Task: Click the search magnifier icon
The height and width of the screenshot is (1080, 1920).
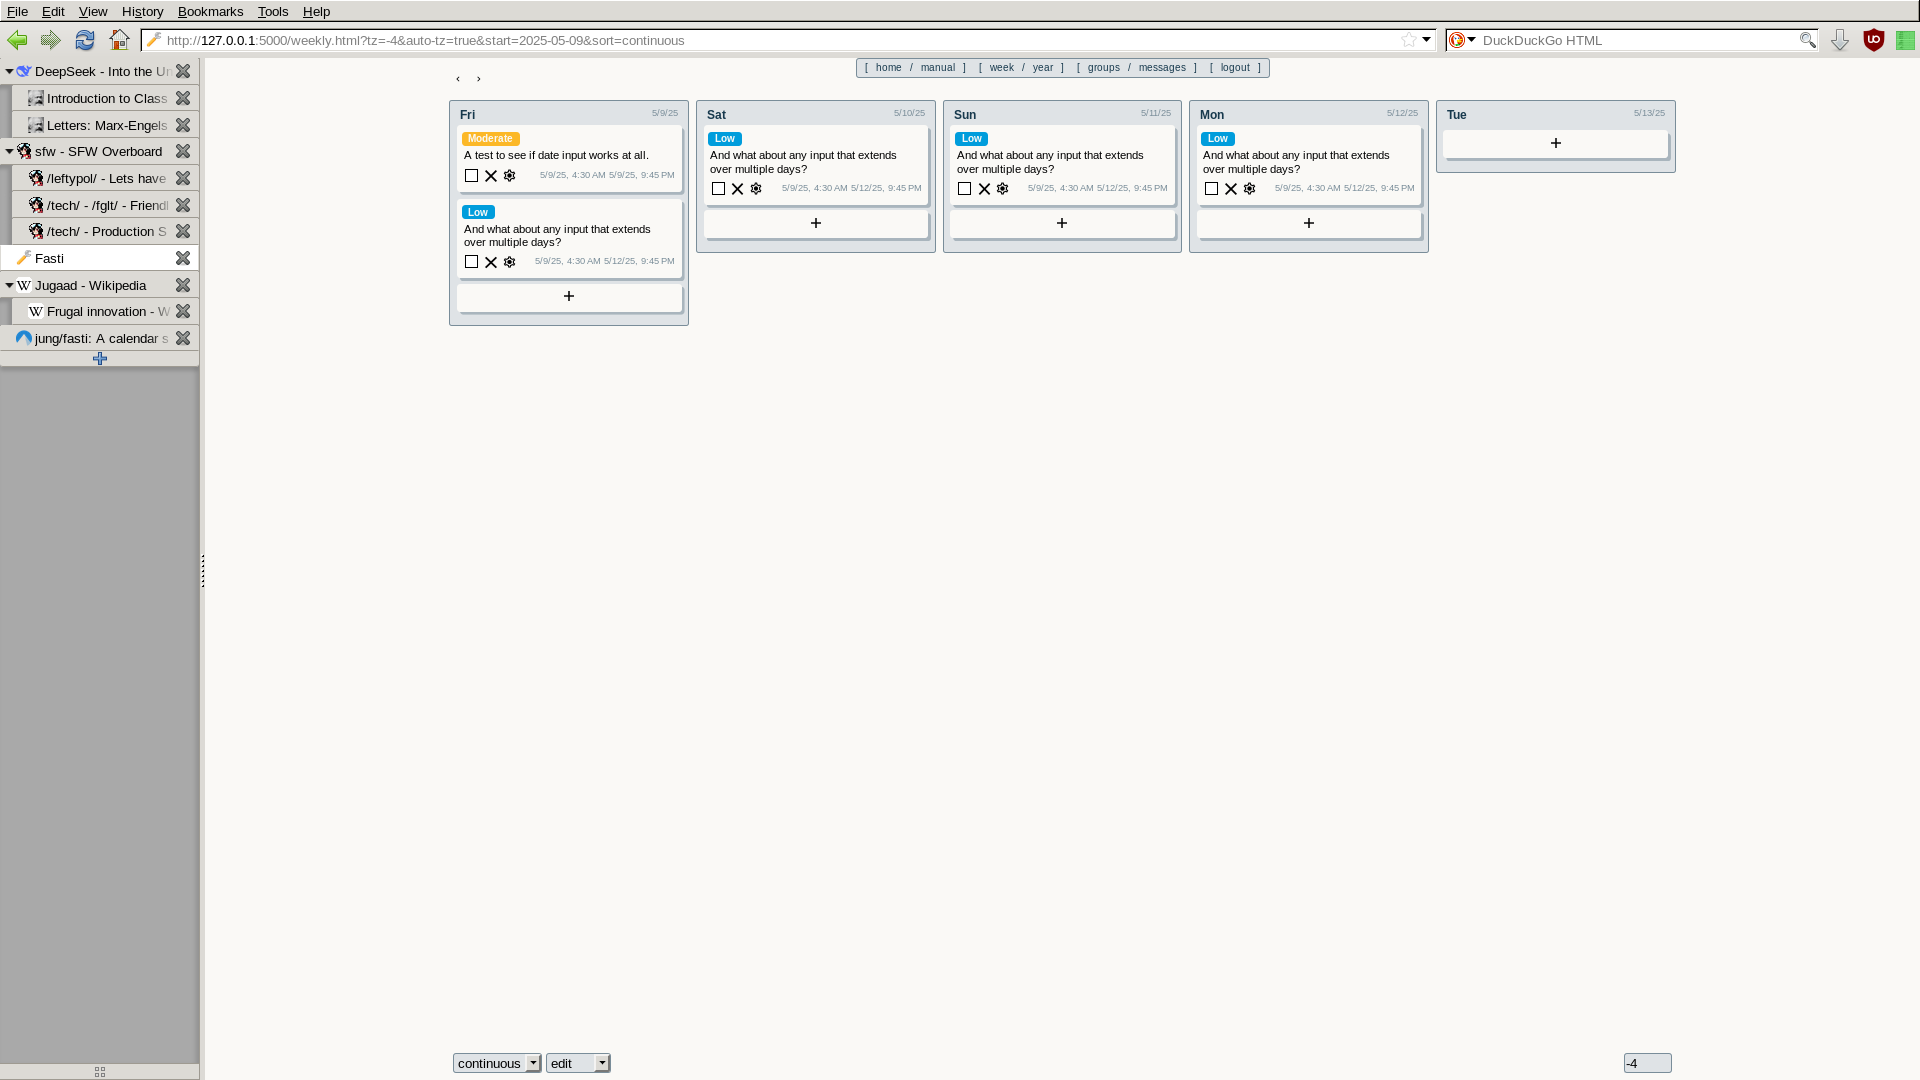Action: [1808, 40]
